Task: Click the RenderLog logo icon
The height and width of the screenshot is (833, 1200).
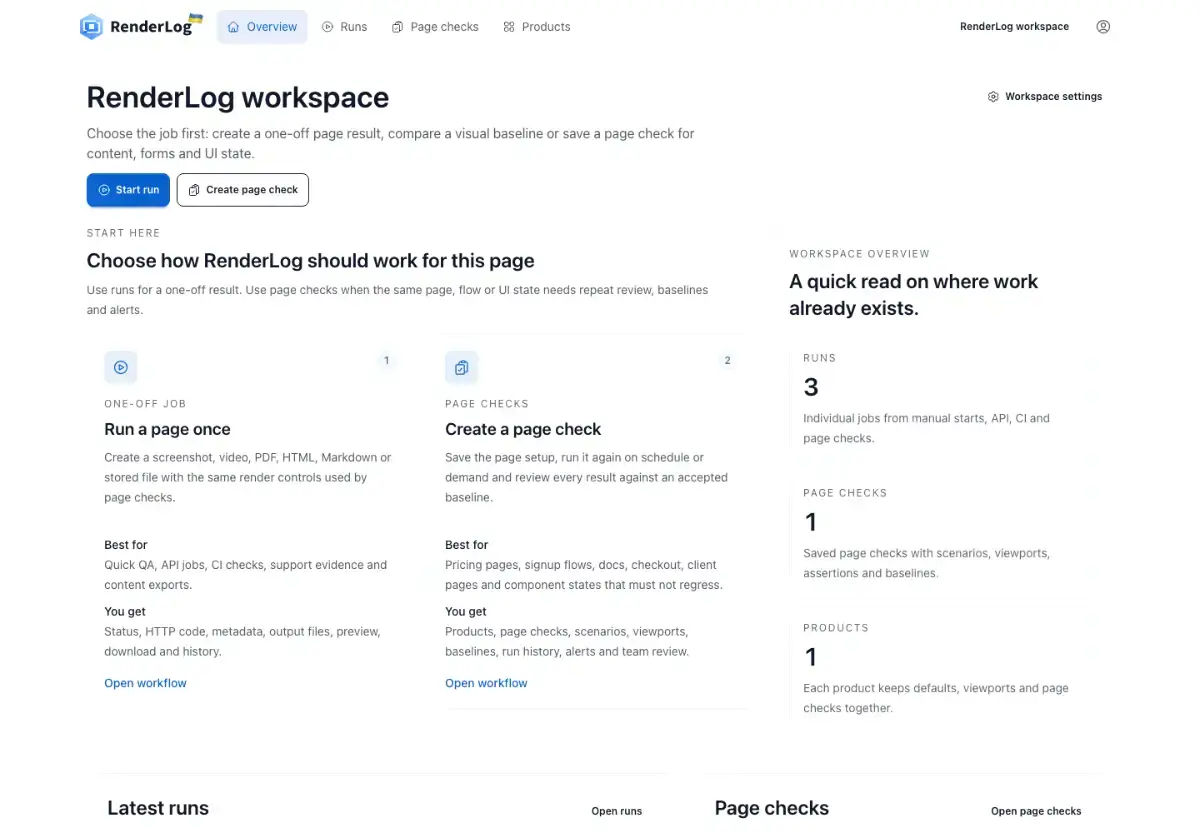Action: [91, 27]
